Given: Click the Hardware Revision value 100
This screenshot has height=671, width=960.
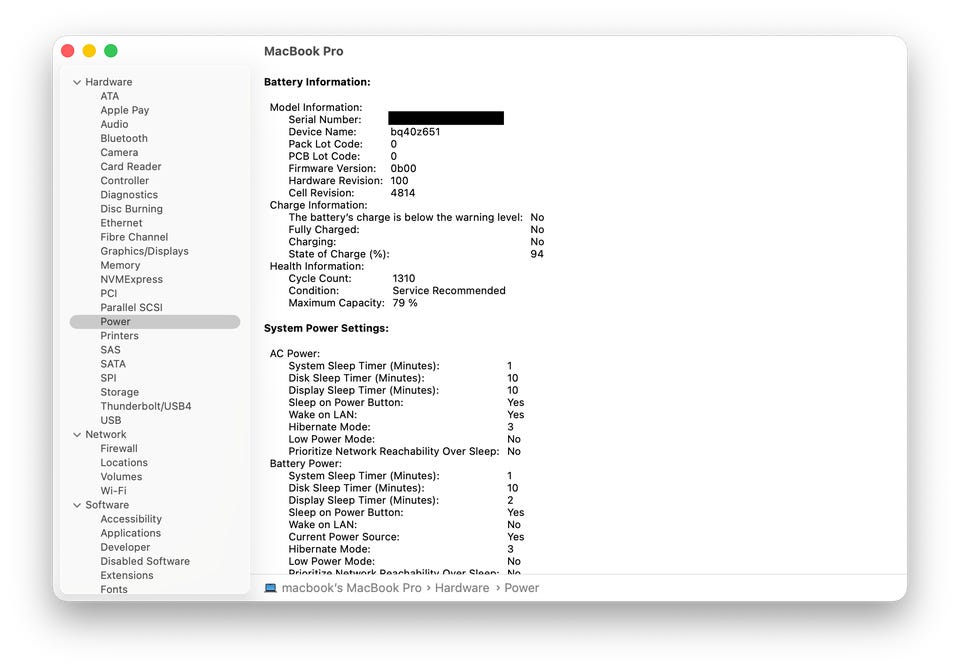Looking at the screenshot, I should pos(399,181).
